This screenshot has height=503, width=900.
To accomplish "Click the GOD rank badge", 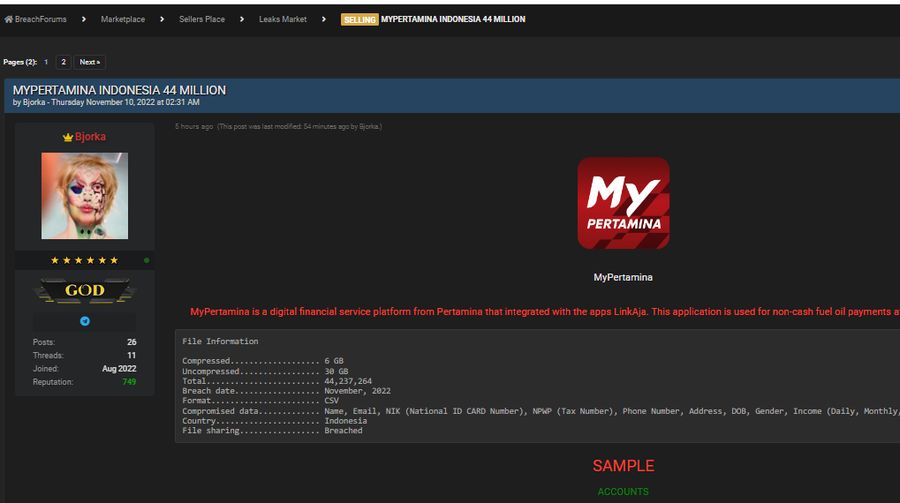I will coord(84,291).
